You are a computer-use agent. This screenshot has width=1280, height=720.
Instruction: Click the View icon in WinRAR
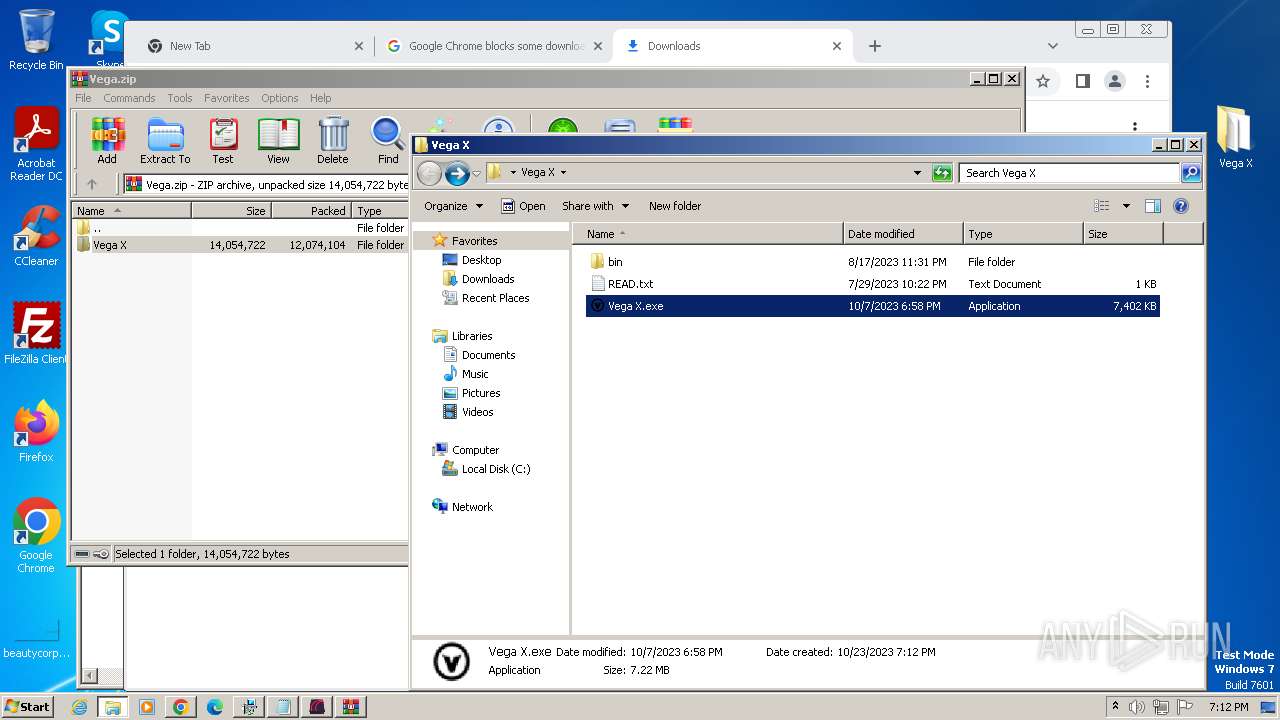click(278, 141)
